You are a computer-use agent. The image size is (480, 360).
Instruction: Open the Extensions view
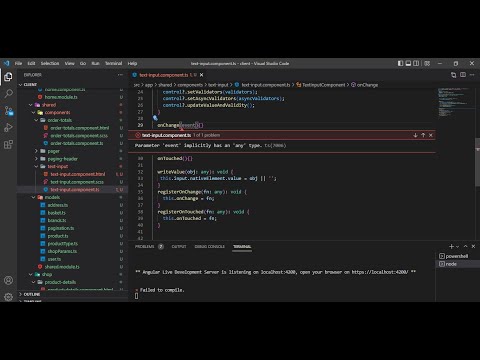[8, 144]
